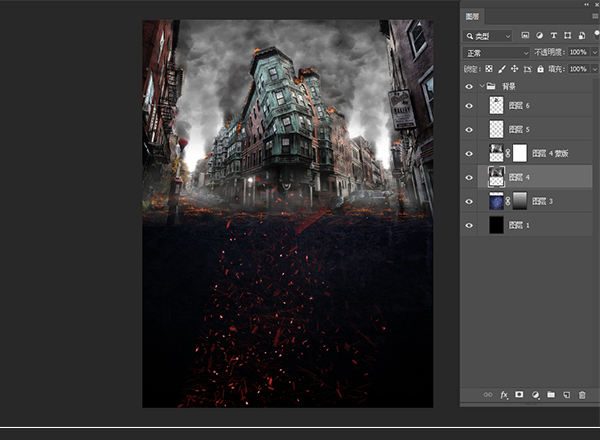Click the 填充 fill percentage field
Screen dimensions: 600x440
tap(578, 69)
